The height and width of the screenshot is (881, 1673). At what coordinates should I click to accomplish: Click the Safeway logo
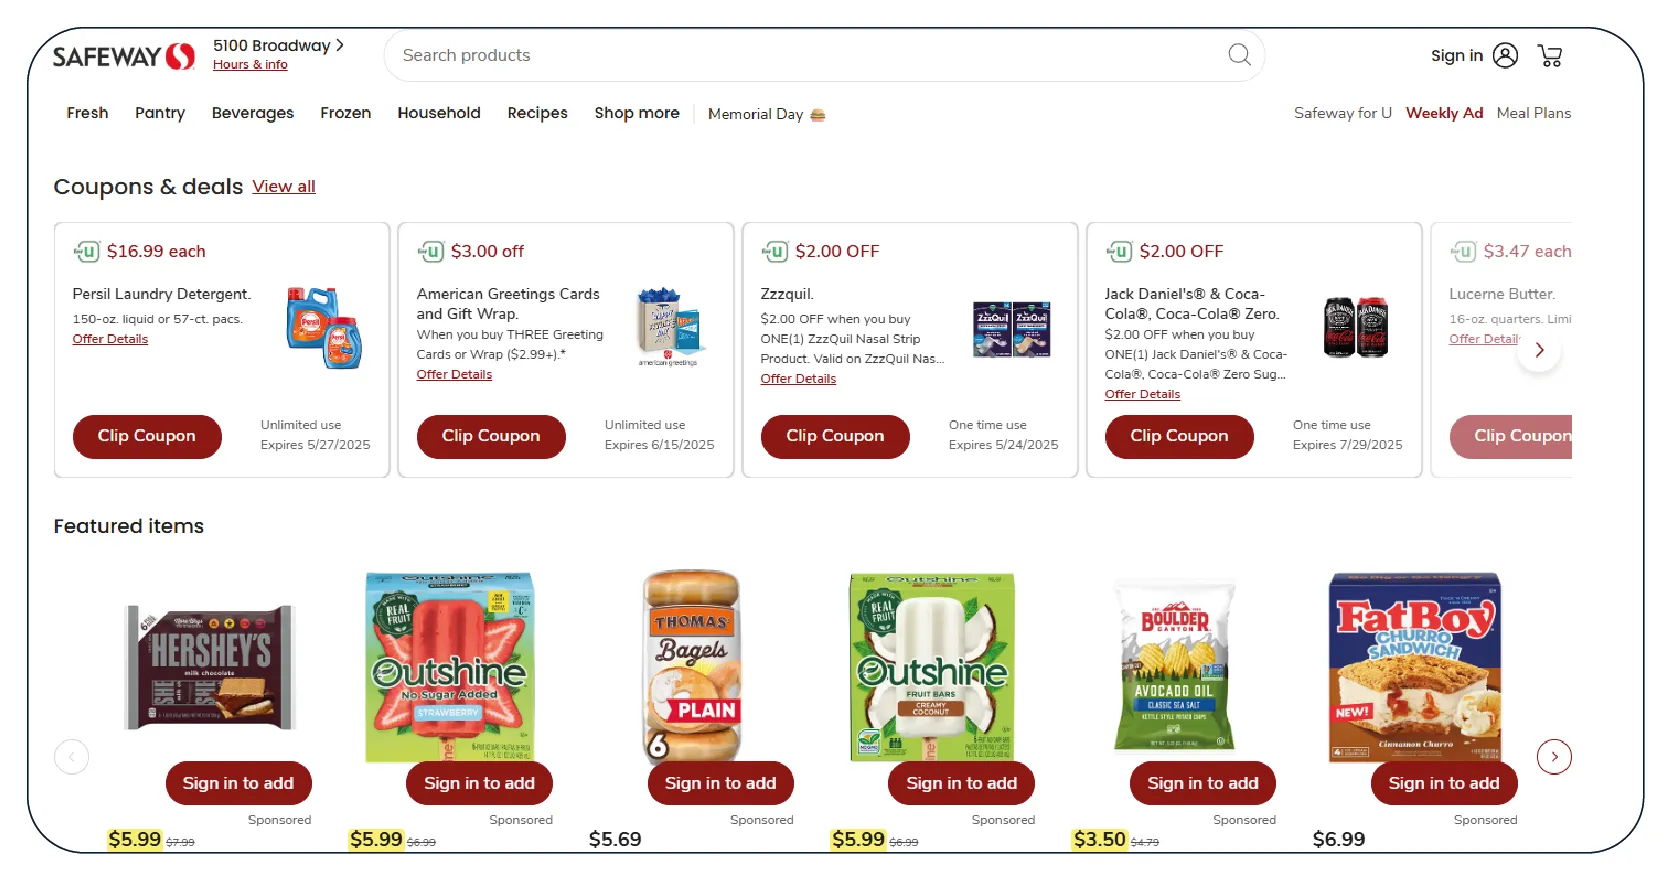point(124,56)
